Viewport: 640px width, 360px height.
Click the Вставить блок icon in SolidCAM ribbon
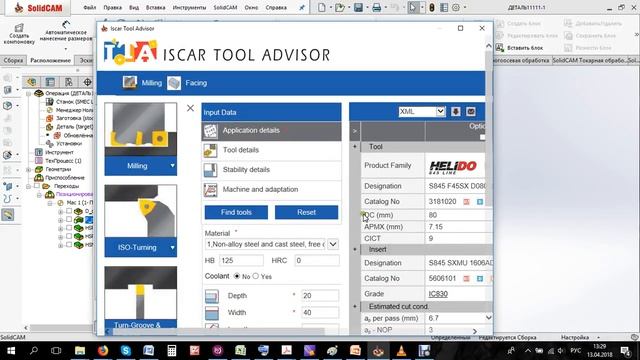(x=500, y=48)
